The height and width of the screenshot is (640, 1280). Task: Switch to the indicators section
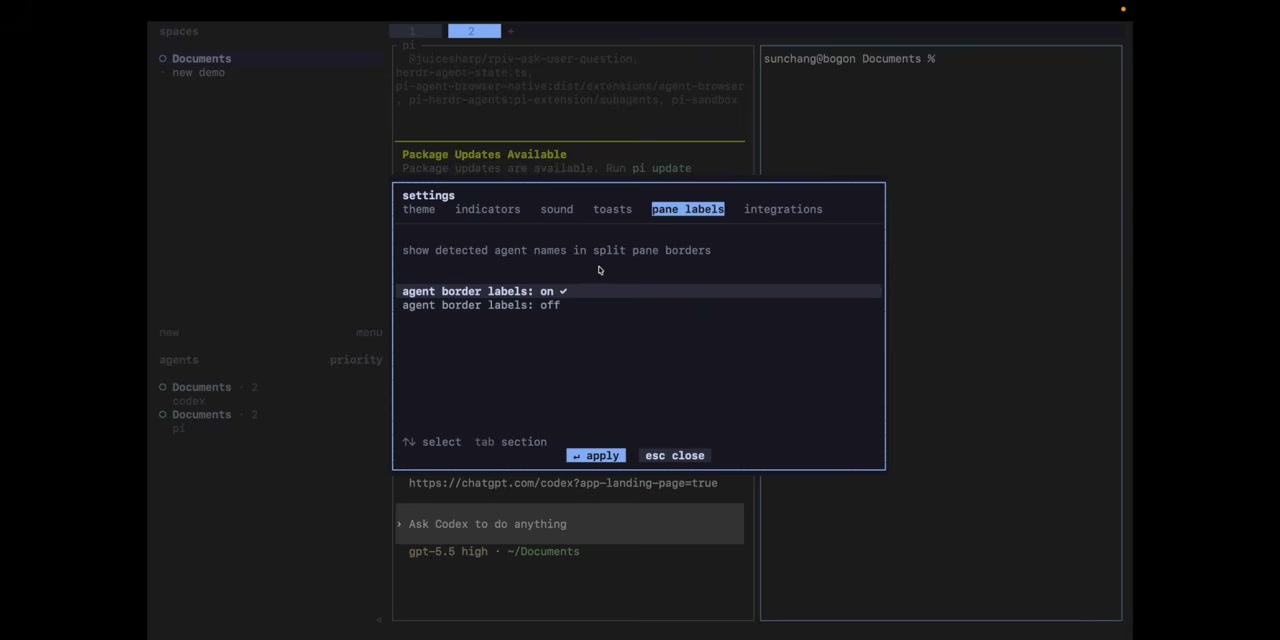(x=487, y=209)
